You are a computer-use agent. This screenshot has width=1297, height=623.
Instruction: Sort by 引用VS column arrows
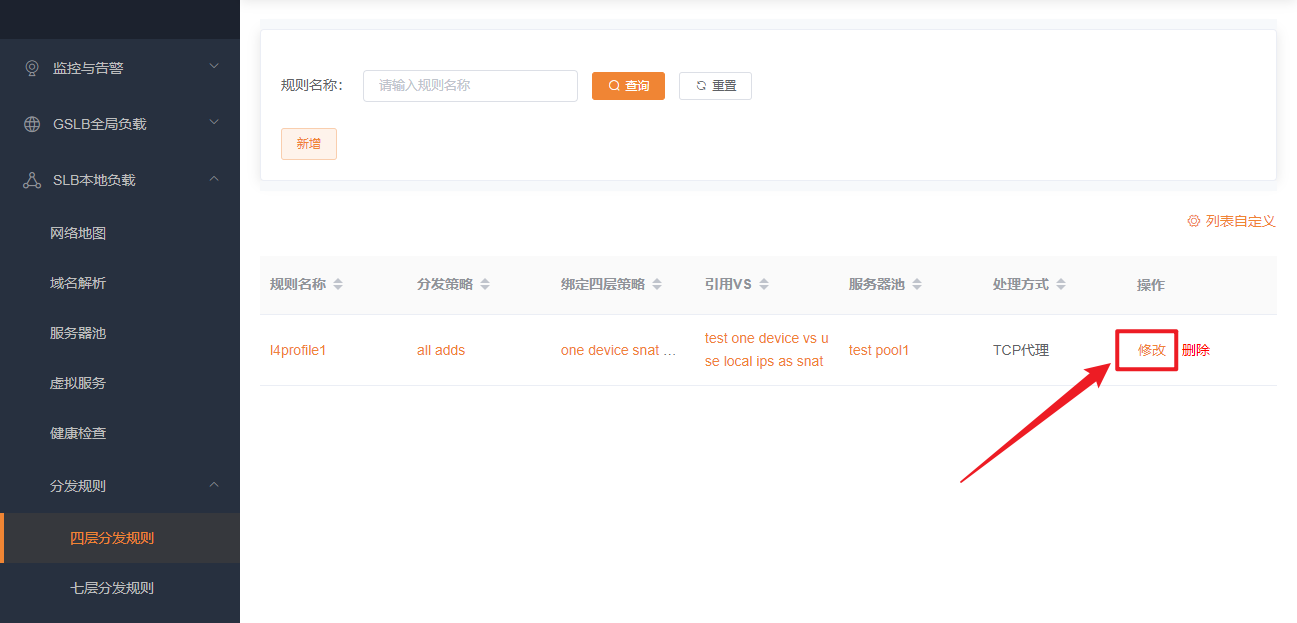(764, 284)
